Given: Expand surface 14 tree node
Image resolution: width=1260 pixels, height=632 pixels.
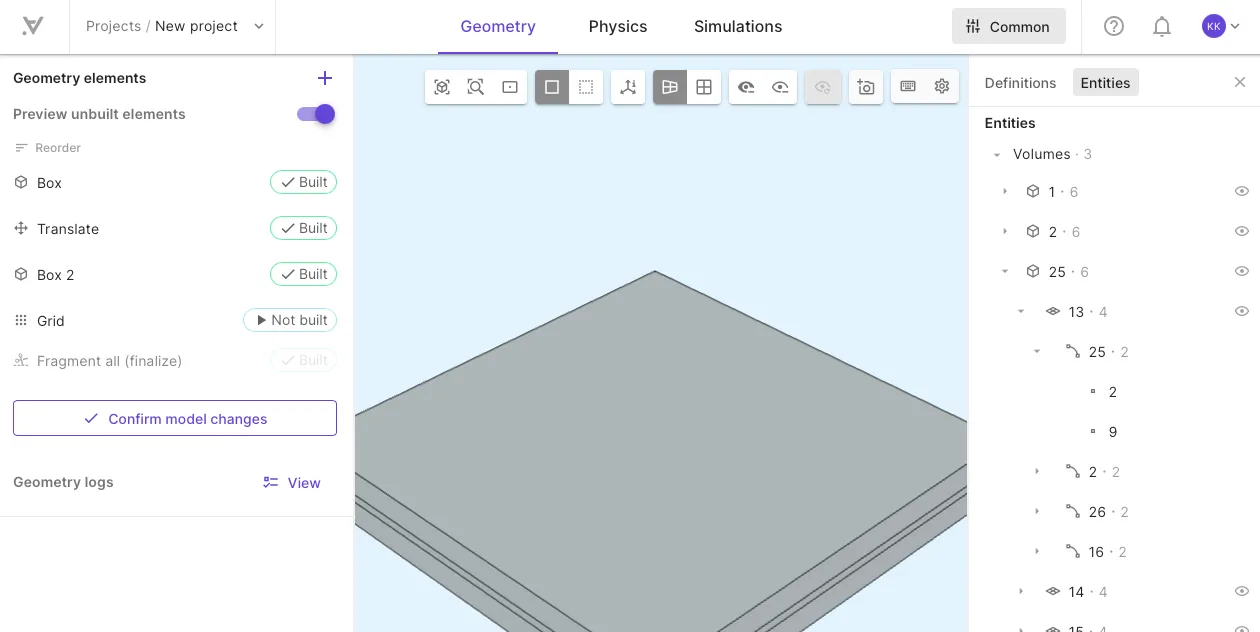Looking at the screenshot, I should point(1021,591).
